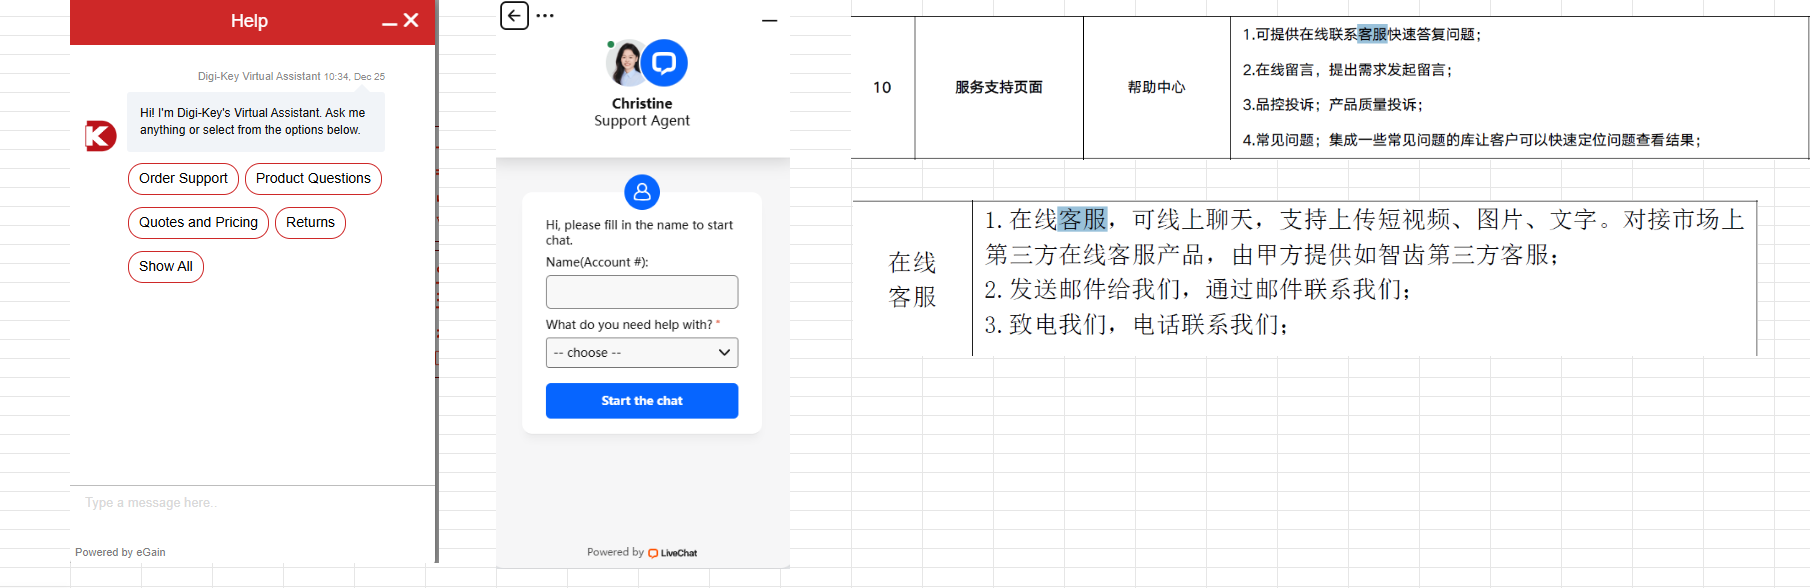Select the Order Support option
Image resolution: width=1810 pixels, height=588 pixels.
[183, 179]
